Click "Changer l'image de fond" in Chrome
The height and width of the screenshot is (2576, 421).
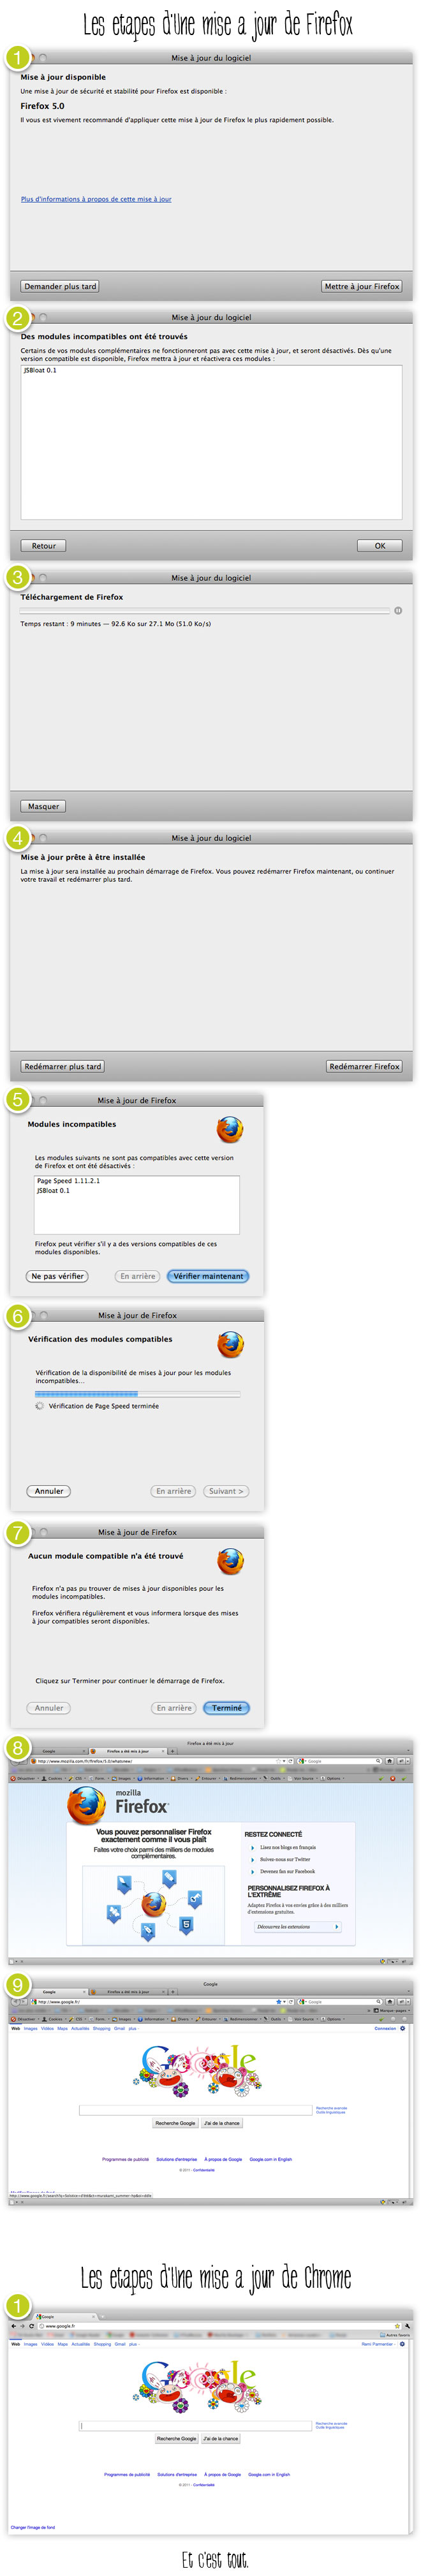pyautogui.click(x=33, y=2527)
